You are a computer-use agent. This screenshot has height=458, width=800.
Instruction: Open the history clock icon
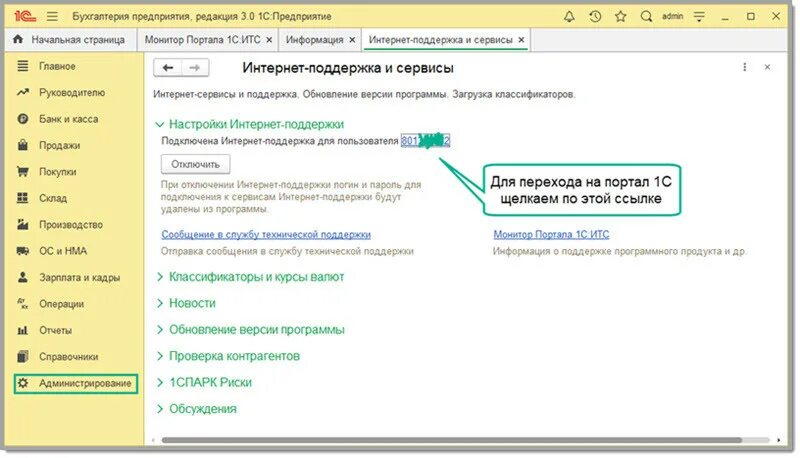595,16
